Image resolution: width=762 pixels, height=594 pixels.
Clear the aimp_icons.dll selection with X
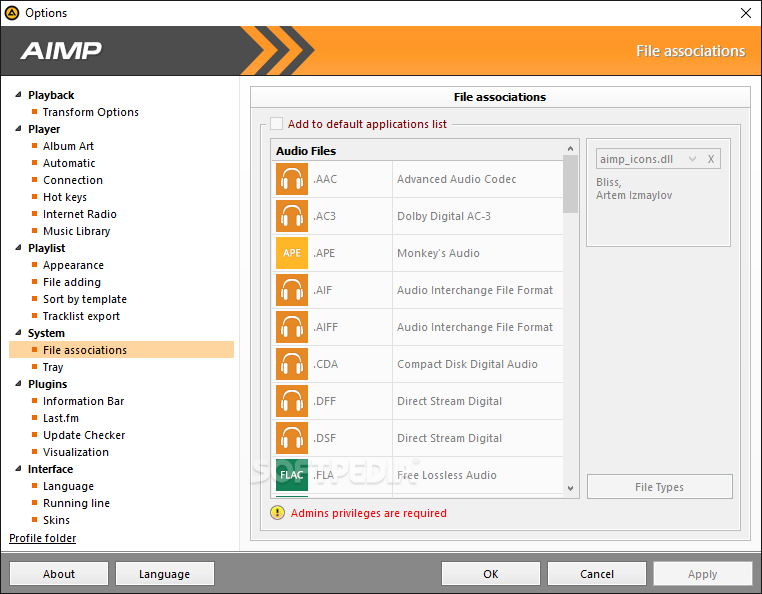click(711, 159)
